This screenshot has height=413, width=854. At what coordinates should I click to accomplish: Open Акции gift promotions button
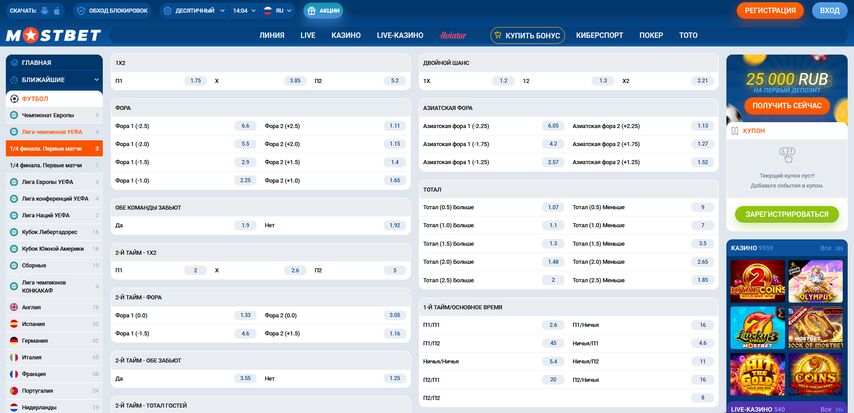(x=324, y=10)
